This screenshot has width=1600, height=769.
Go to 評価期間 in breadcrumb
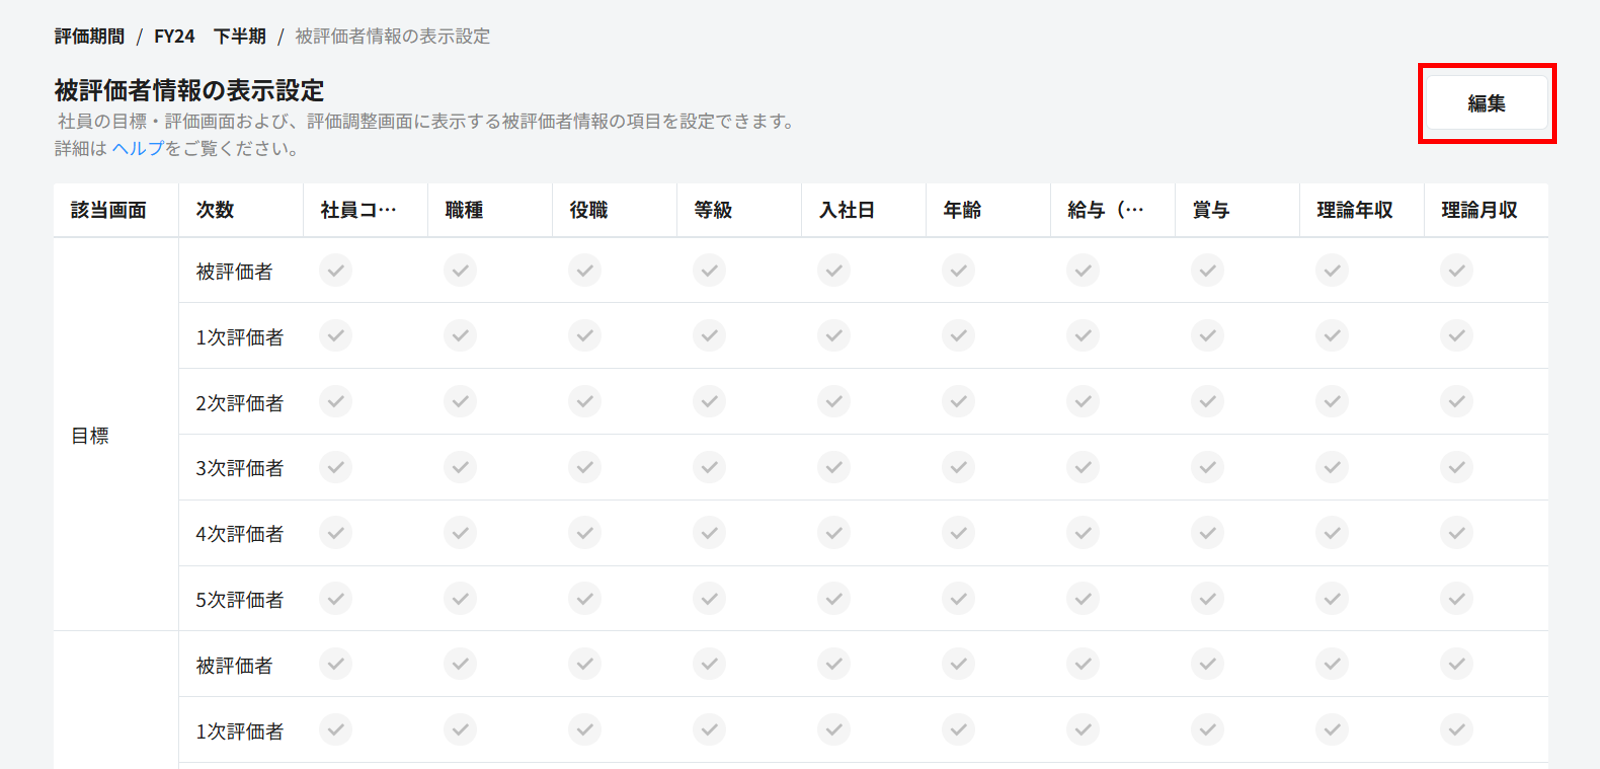tap(89, 37)
